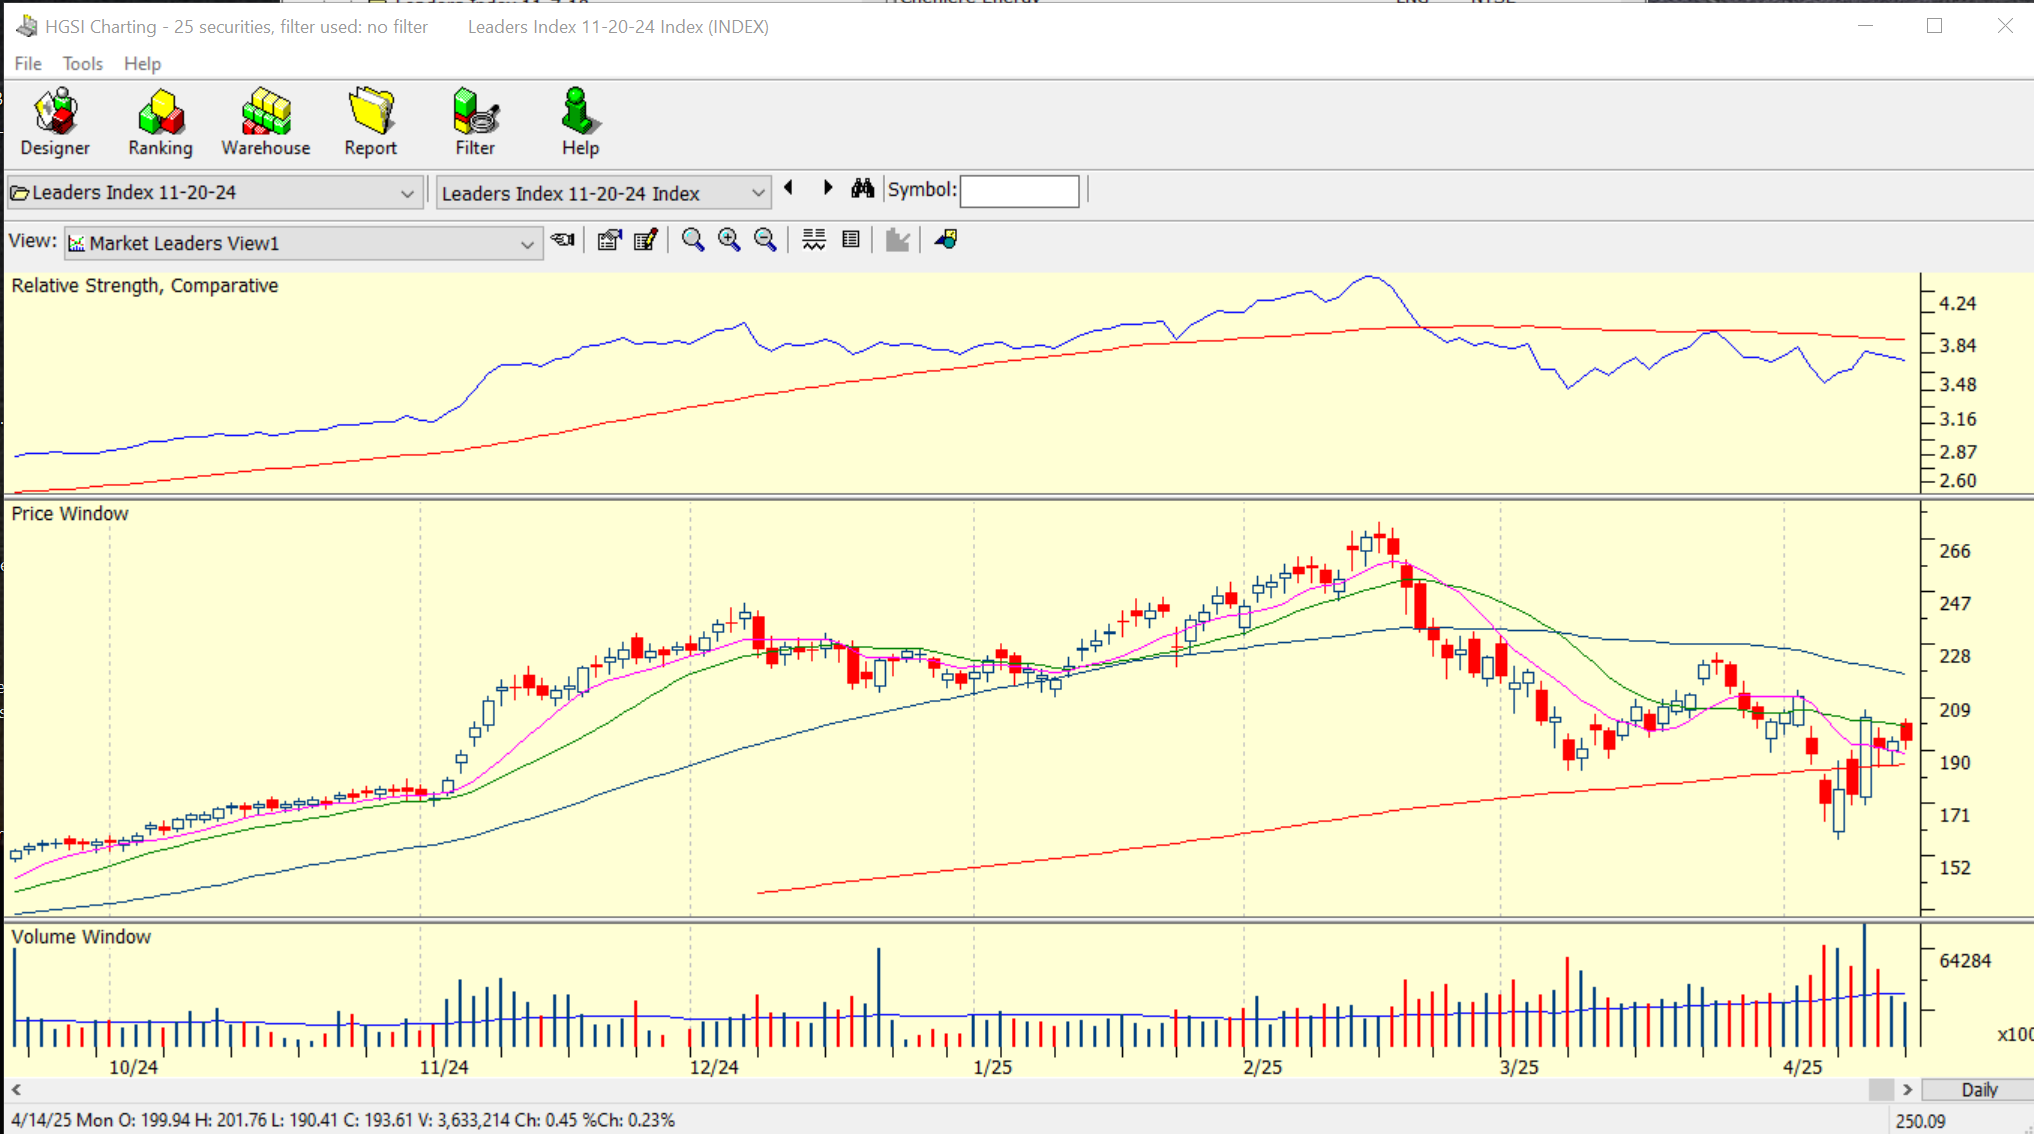The image size is (2034, 1134).
Task: Click the pointing hand icon beside View
Action: click(x=563, y=240)
